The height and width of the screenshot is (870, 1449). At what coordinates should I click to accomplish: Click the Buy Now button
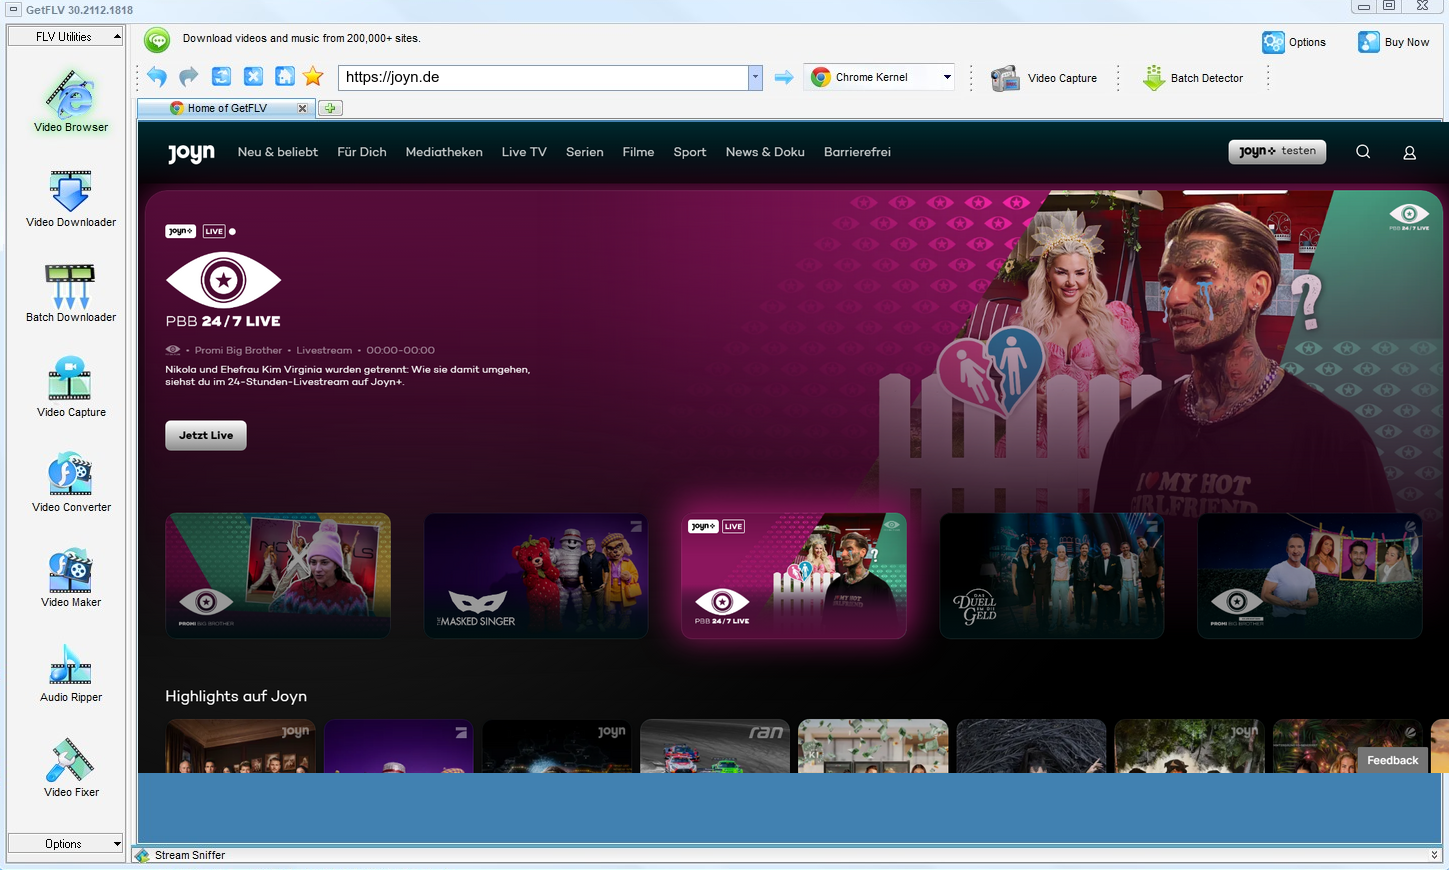point(1394,42)
